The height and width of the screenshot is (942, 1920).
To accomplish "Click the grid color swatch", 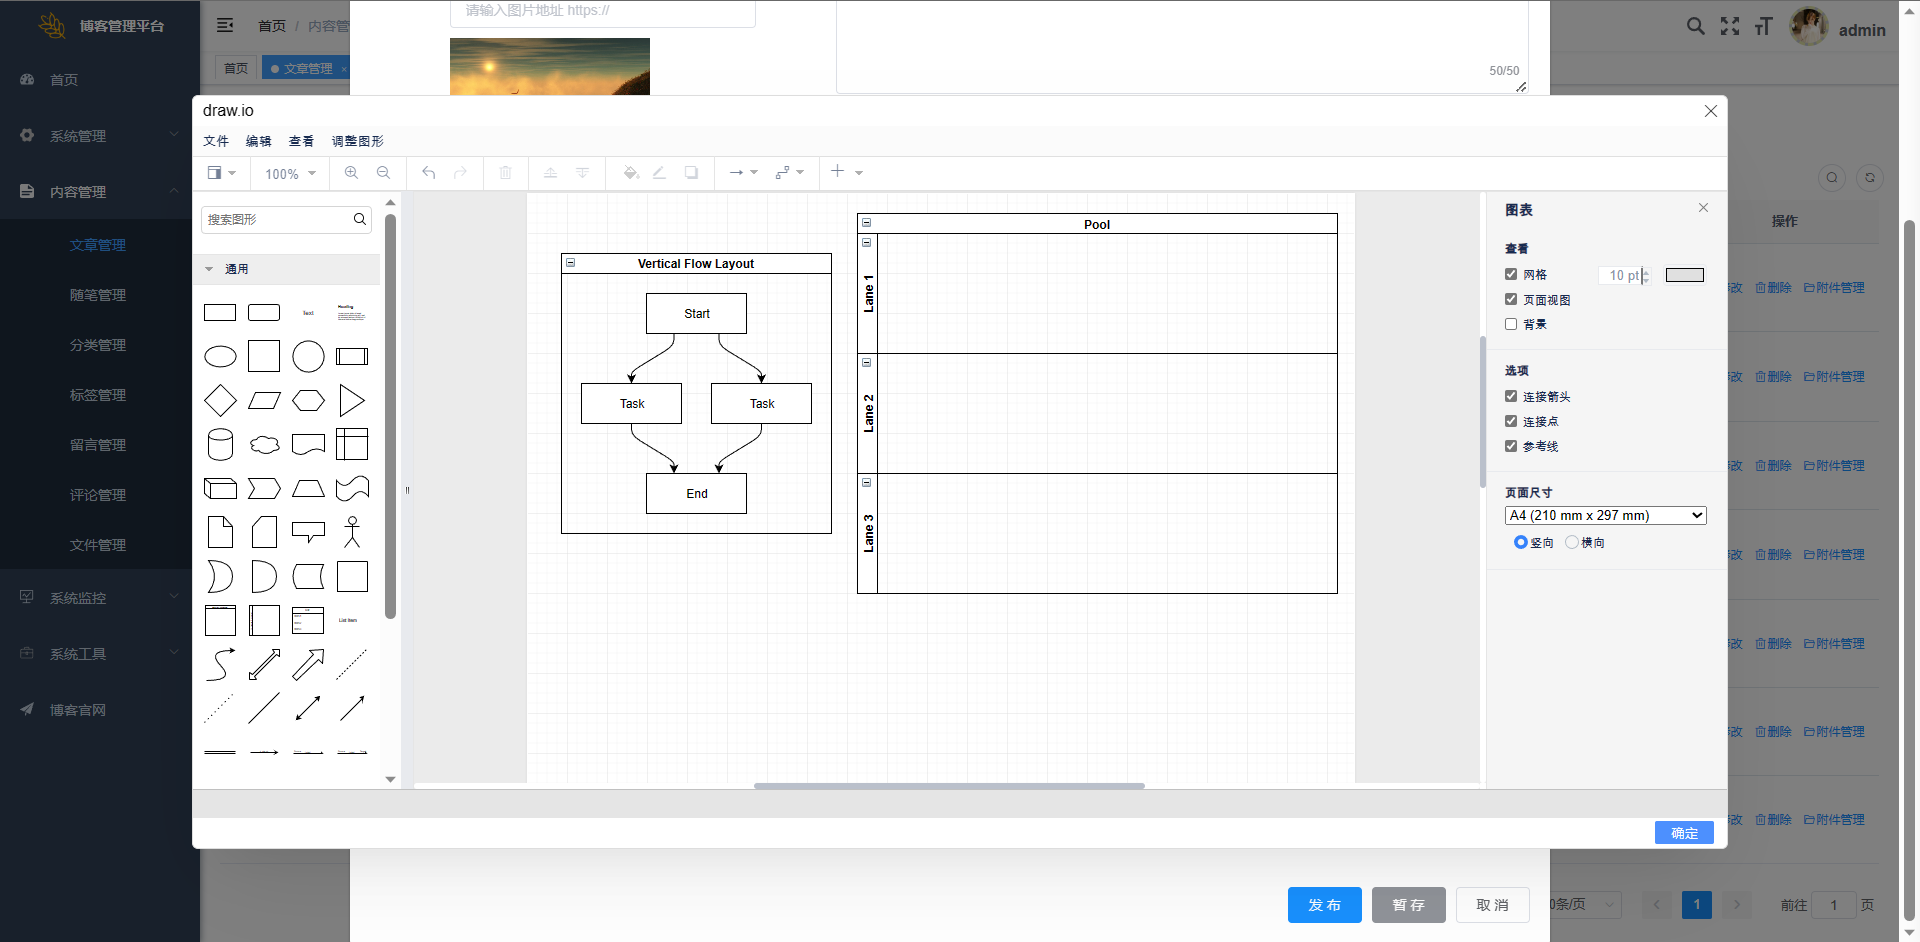I will pyautogui.click(x=1684, y=275).
